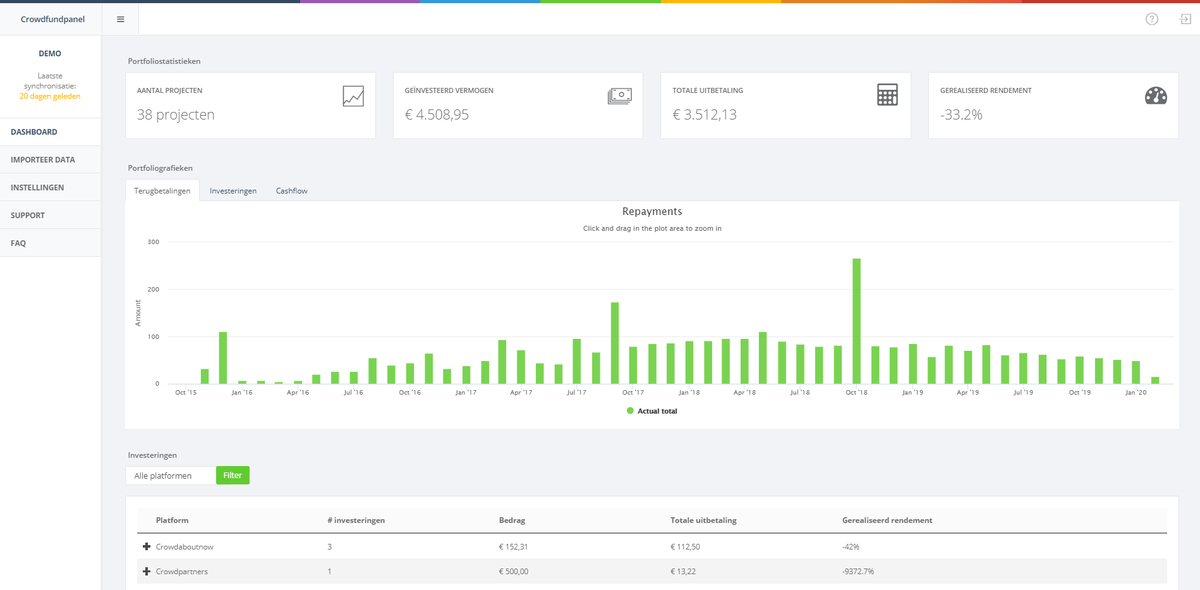Switch to the Cashflow tab

tap(292, 190)
